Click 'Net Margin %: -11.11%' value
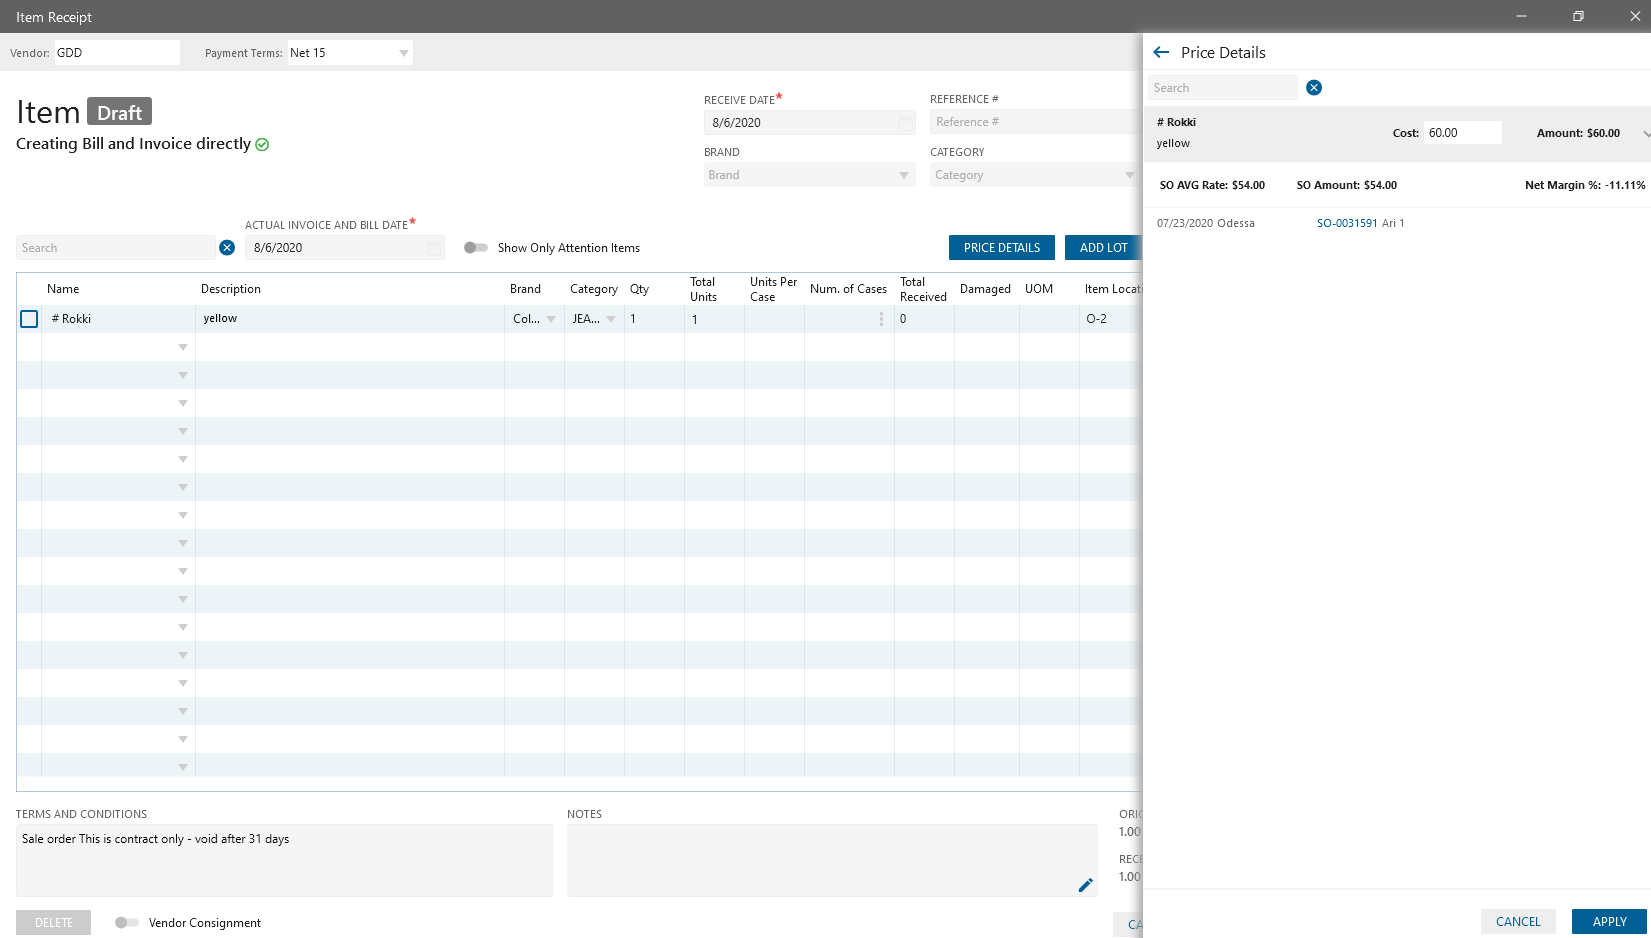Screen dimensions: 1651x938 point(1584,185)
